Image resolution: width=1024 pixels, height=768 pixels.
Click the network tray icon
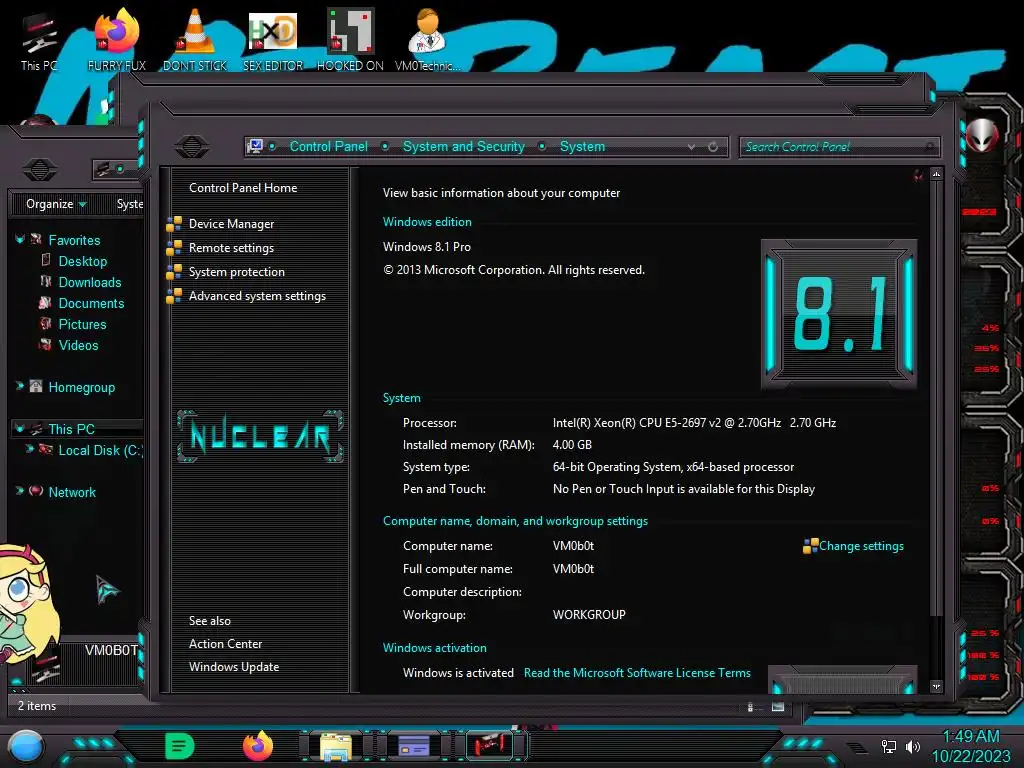pos(889,746)
